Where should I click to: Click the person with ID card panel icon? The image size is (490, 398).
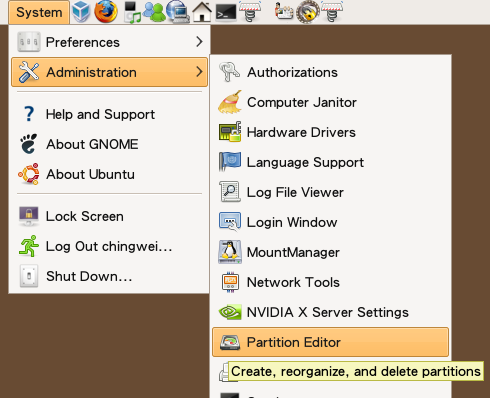click(x=284, y=11)
